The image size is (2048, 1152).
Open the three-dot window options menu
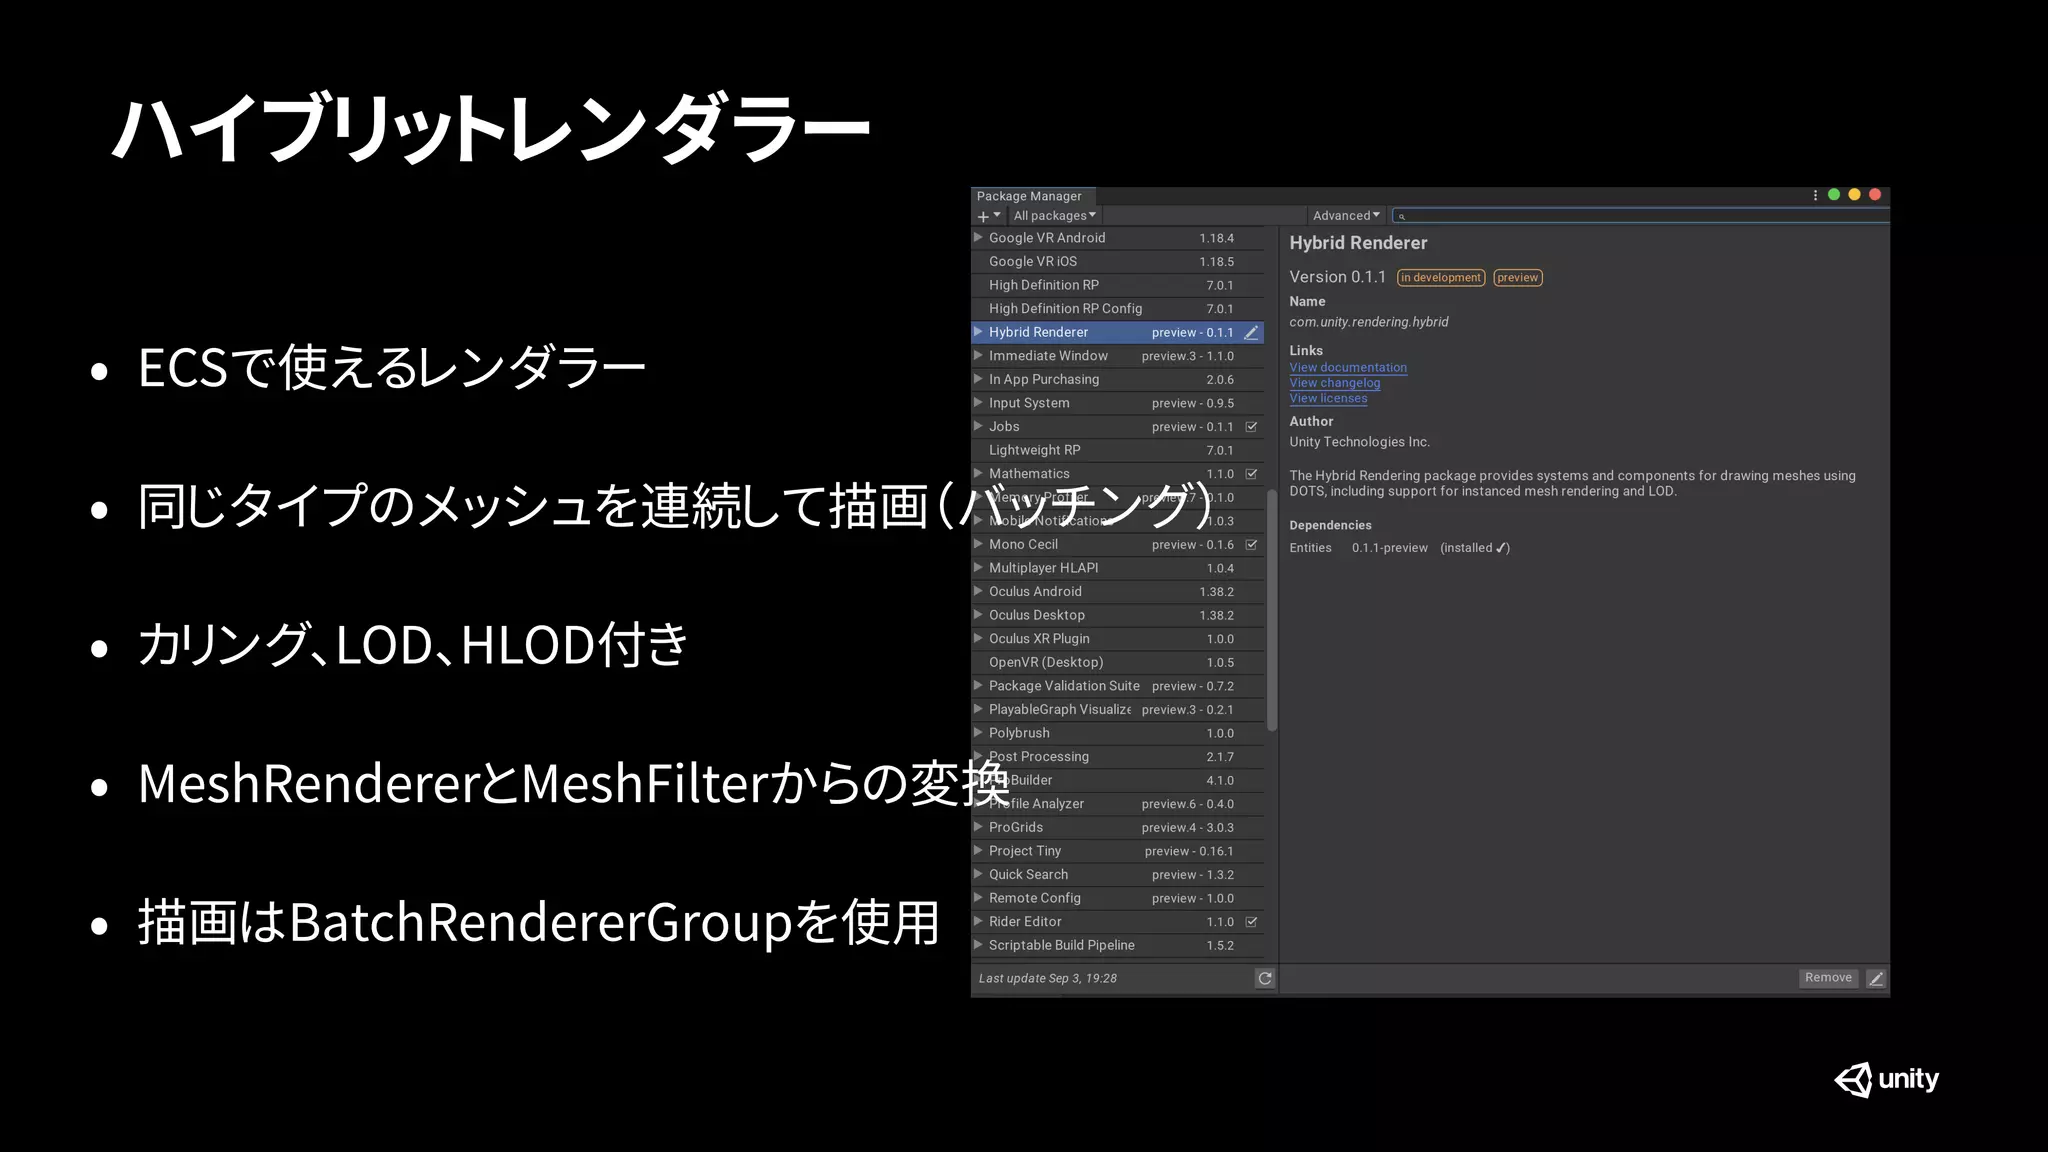1815,195
